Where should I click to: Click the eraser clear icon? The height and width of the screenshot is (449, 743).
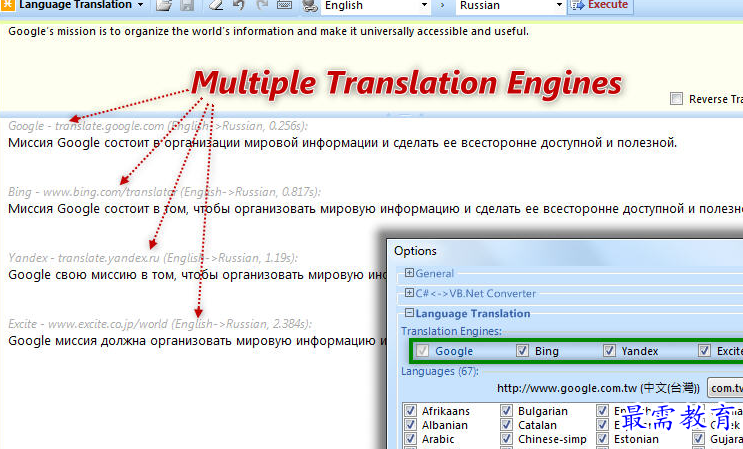click(216, 5)
